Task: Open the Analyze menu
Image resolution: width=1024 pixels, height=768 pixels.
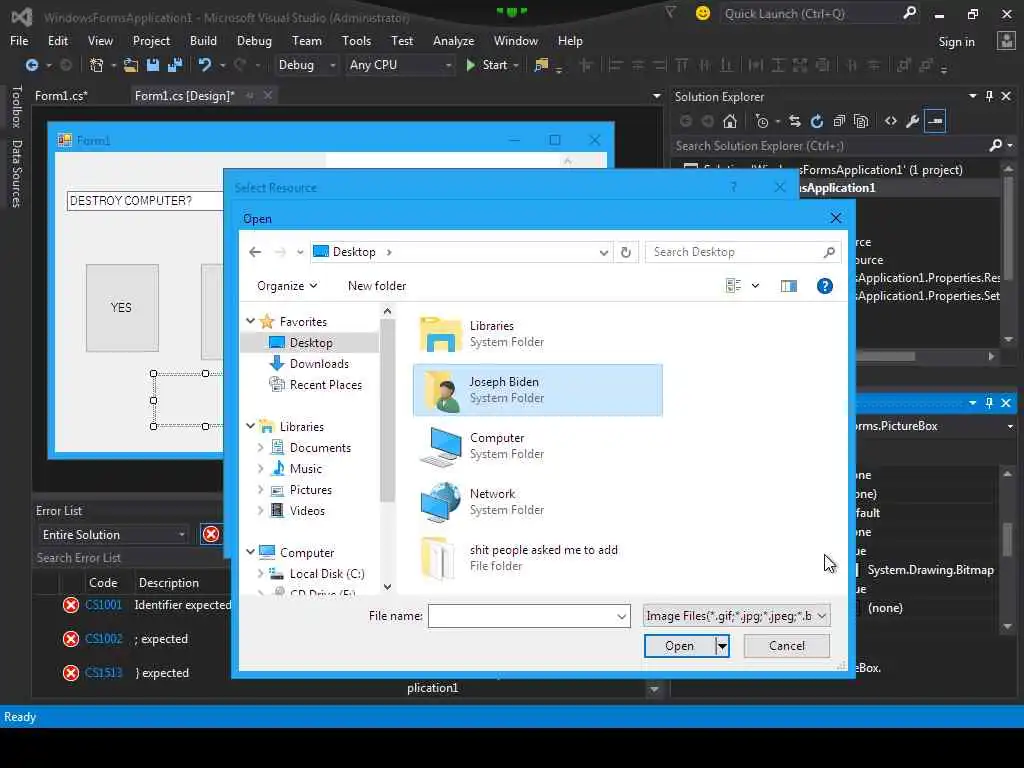Action: pos(453,40)
